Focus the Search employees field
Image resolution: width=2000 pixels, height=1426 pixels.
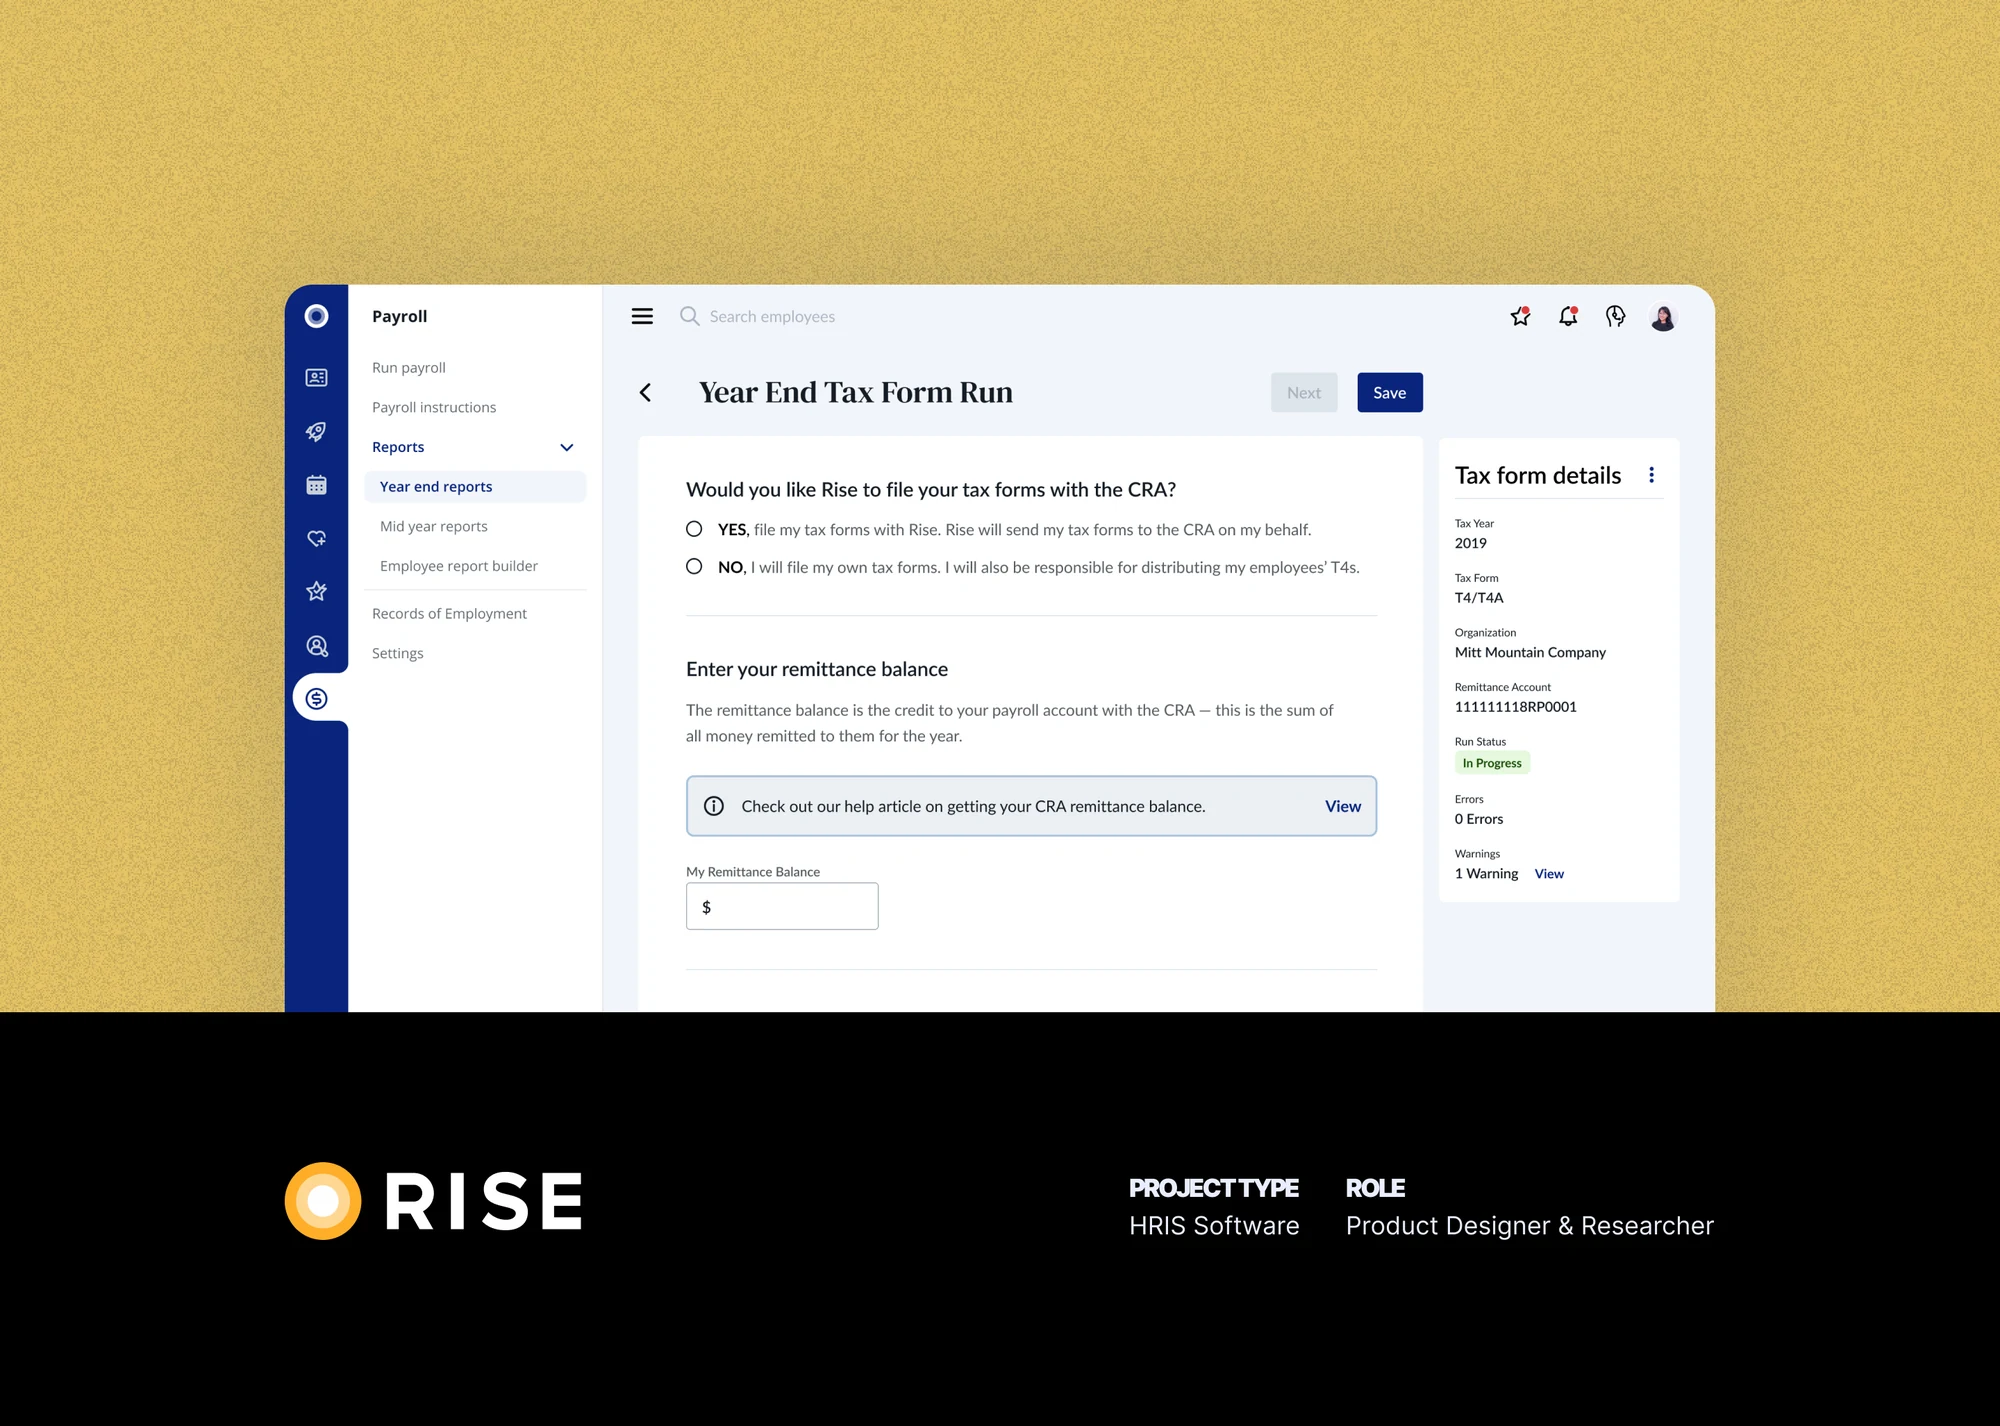pos(772,316)
